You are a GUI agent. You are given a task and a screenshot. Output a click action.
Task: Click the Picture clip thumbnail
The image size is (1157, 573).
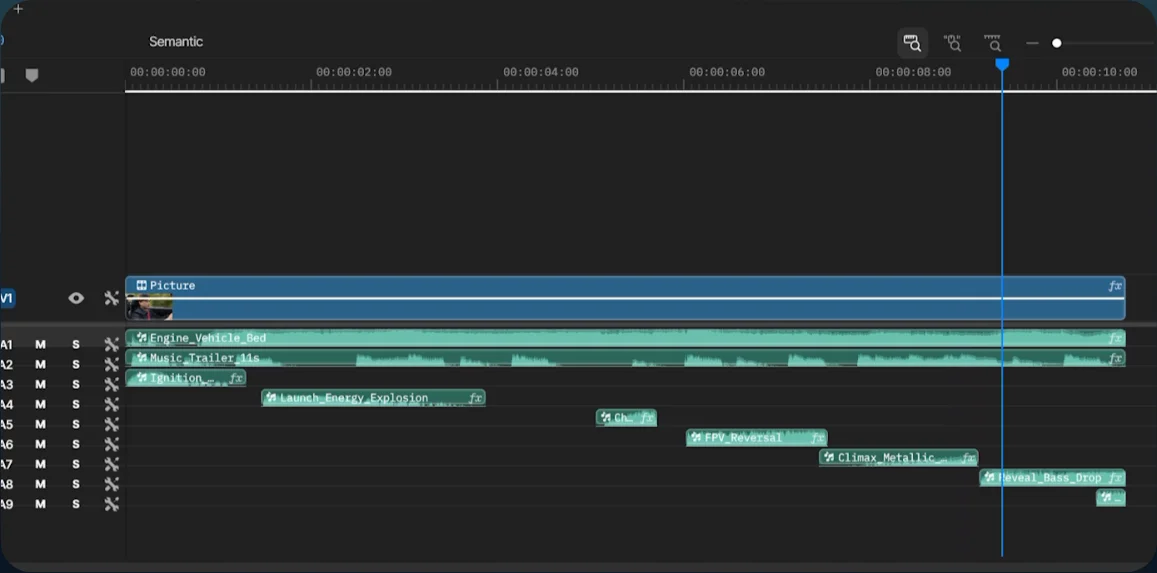pos(149,307)
